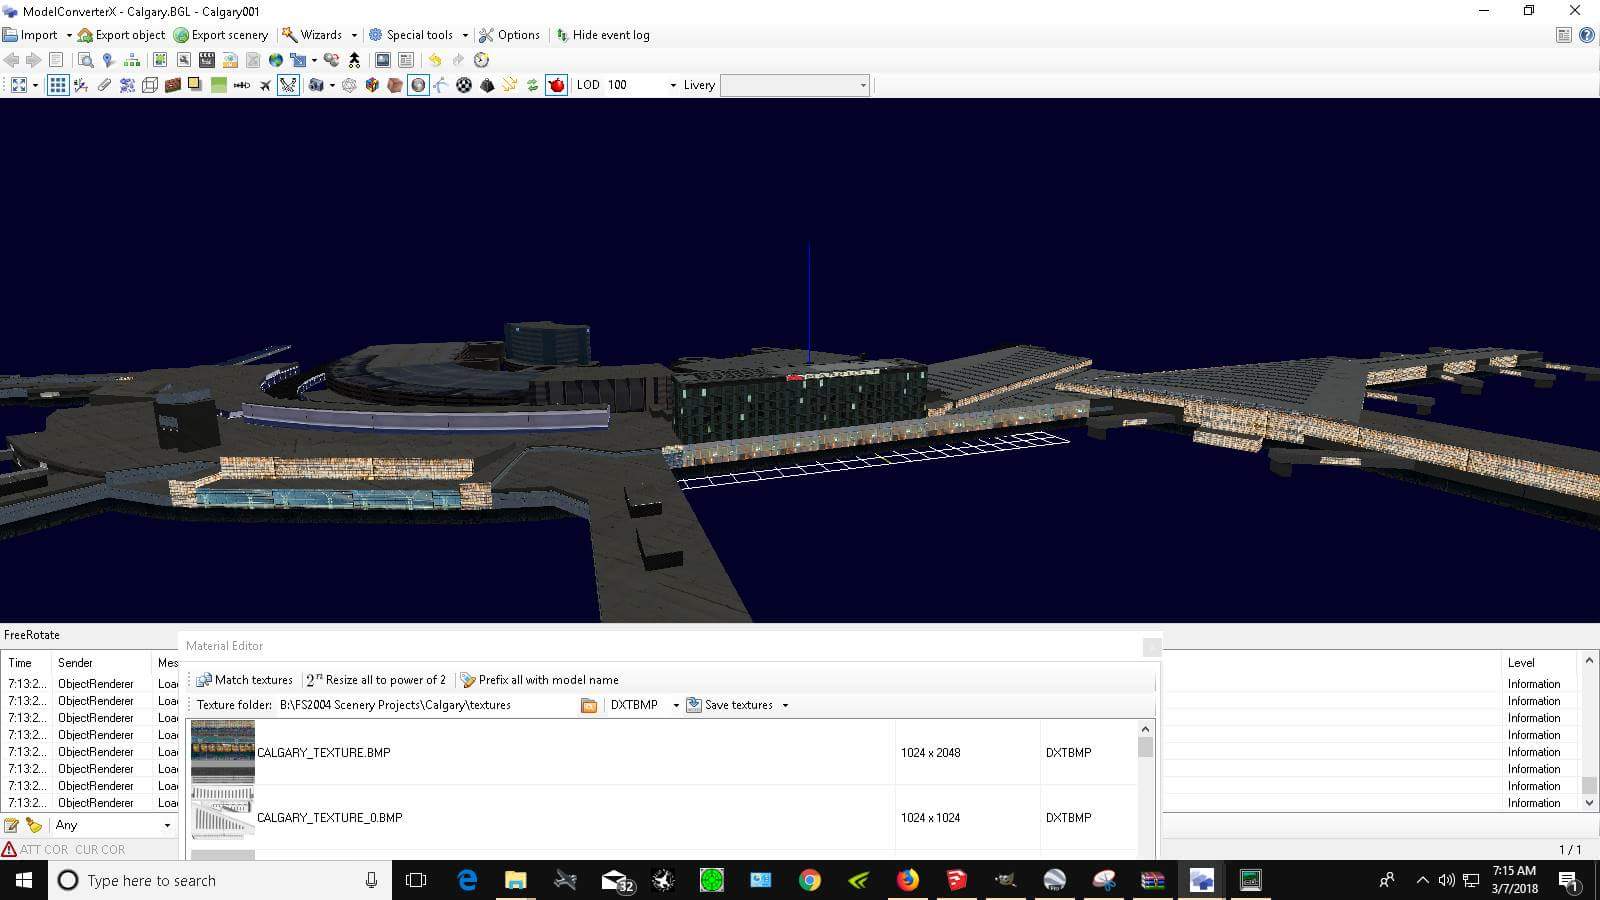Open the DXTBMP format dropdown
This screenshot has height=900, width=1600.
676,705
